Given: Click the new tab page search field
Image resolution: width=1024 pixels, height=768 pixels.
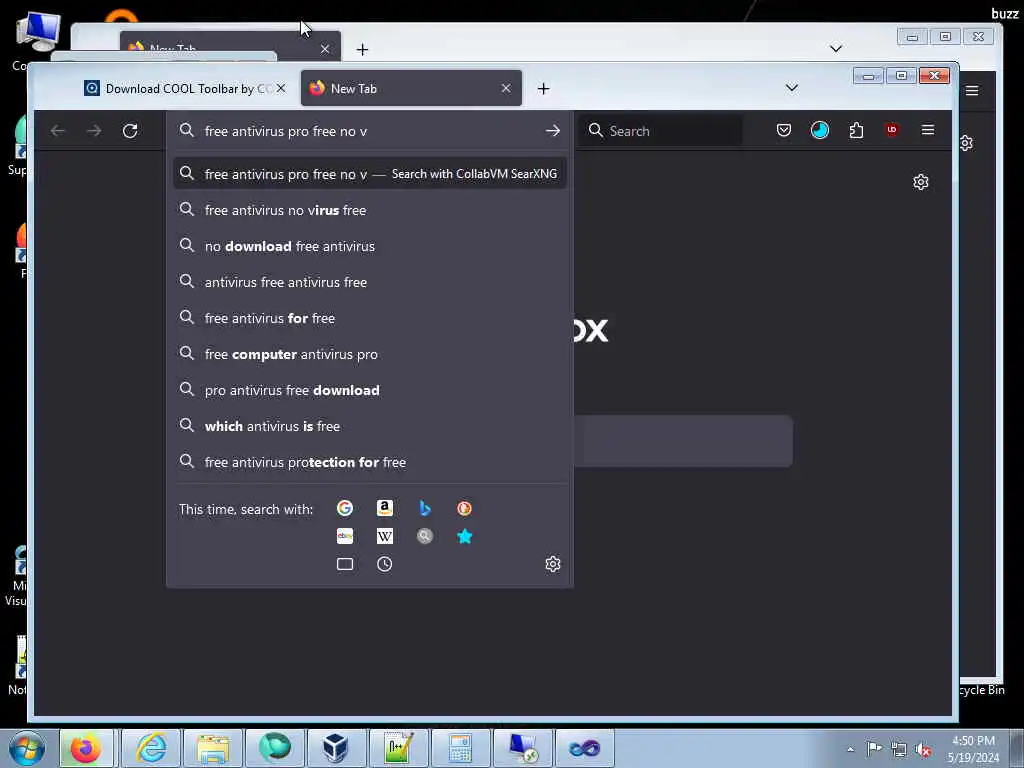Looking at the screenshot, I should pos(683,441).
